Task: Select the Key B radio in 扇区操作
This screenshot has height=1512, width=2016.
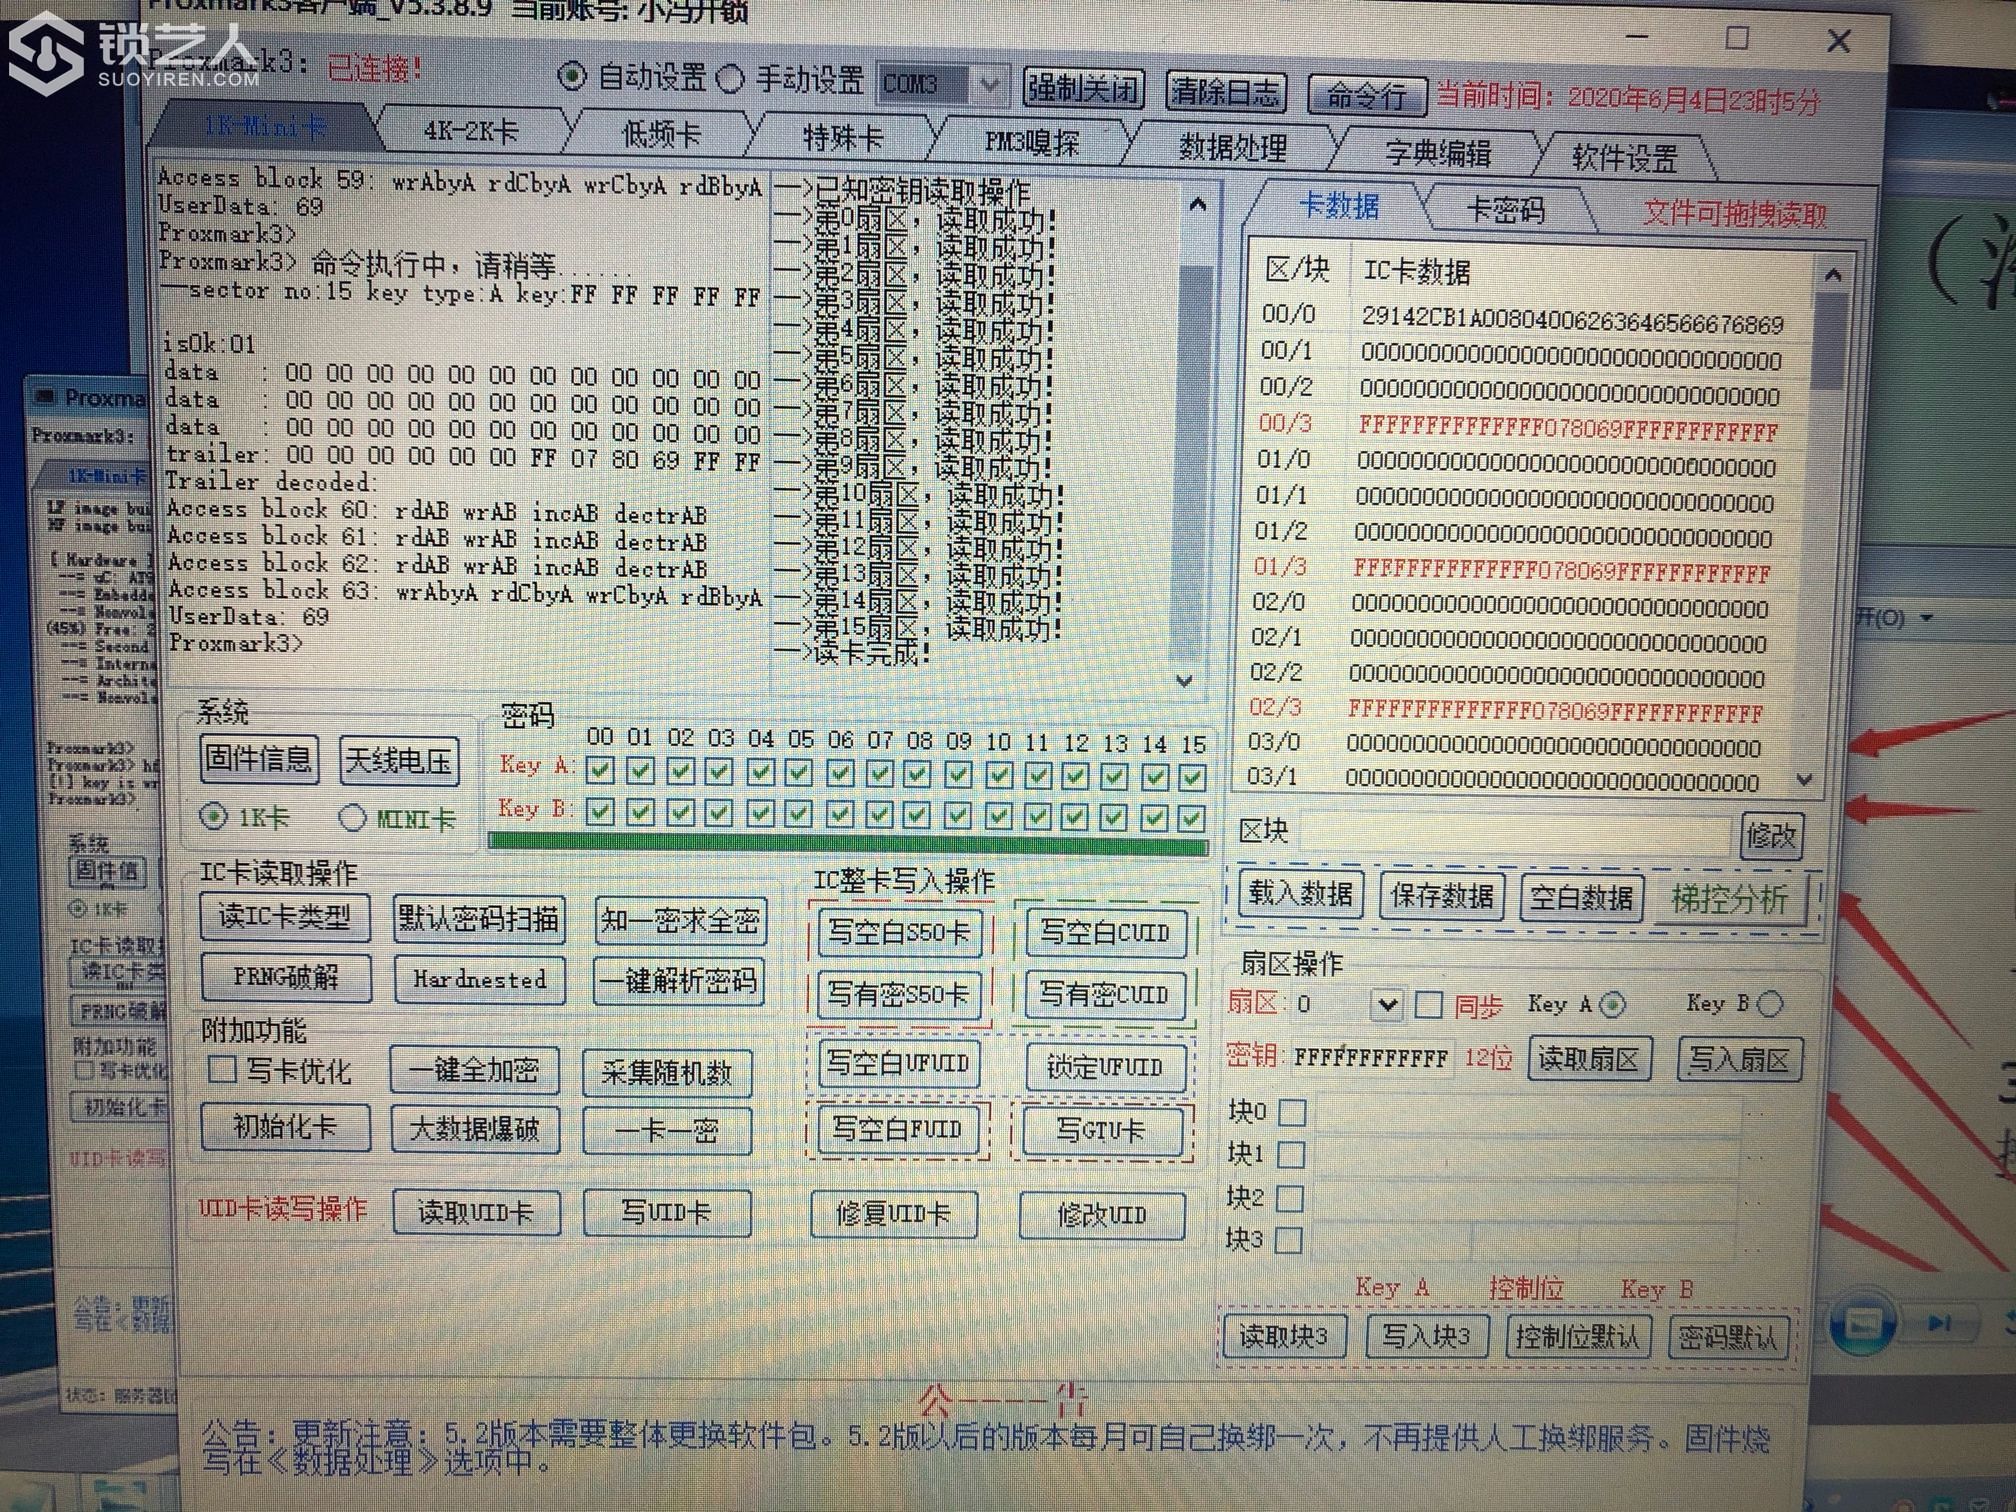Action: 1769,1004
